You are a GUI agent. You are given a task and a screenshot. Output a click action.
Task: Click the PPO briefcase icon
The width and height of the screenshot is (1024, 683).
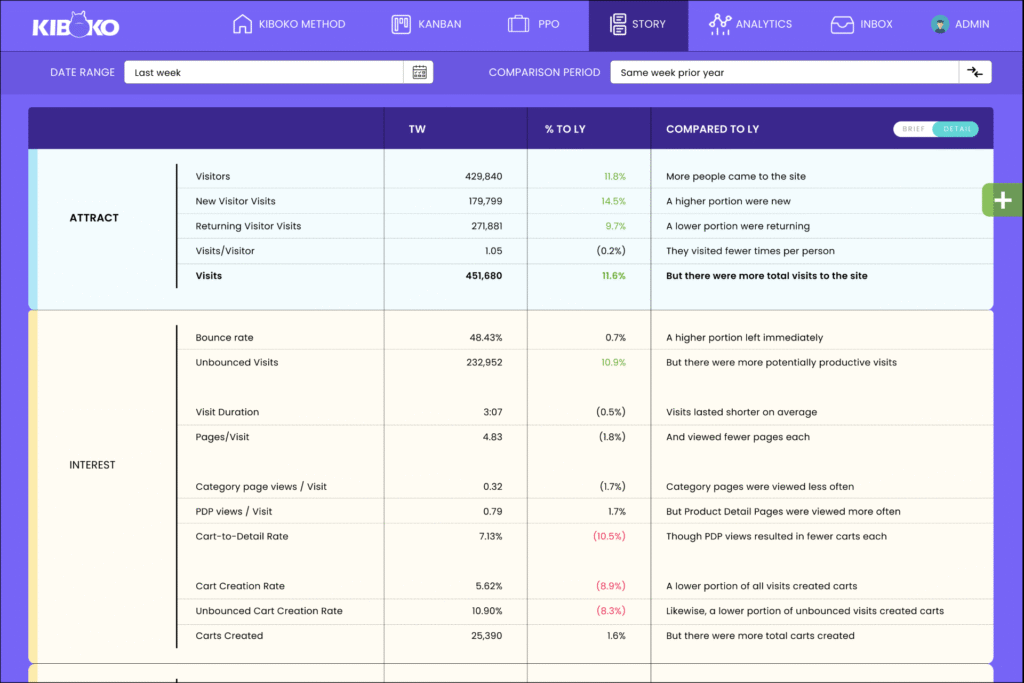point(517,24)
